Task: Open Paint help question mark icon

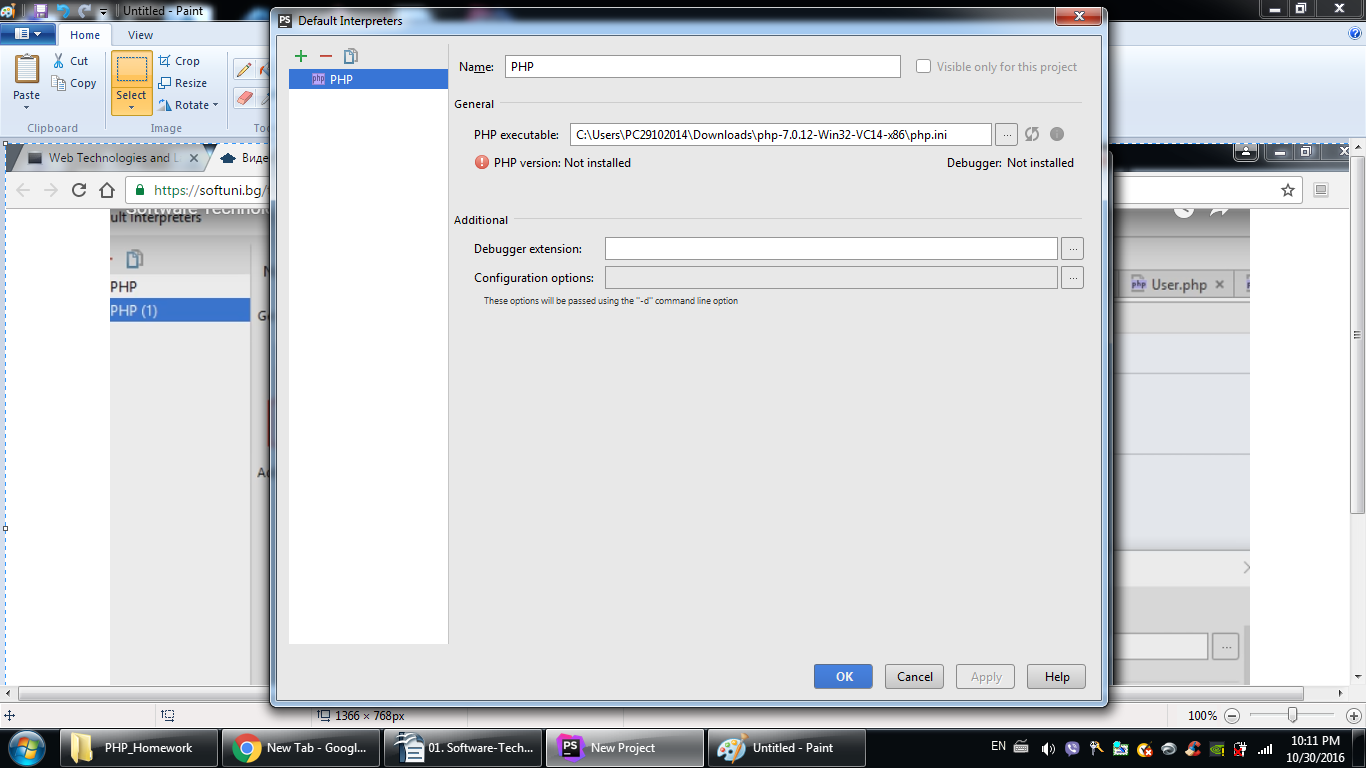Action: point(1355,33)
